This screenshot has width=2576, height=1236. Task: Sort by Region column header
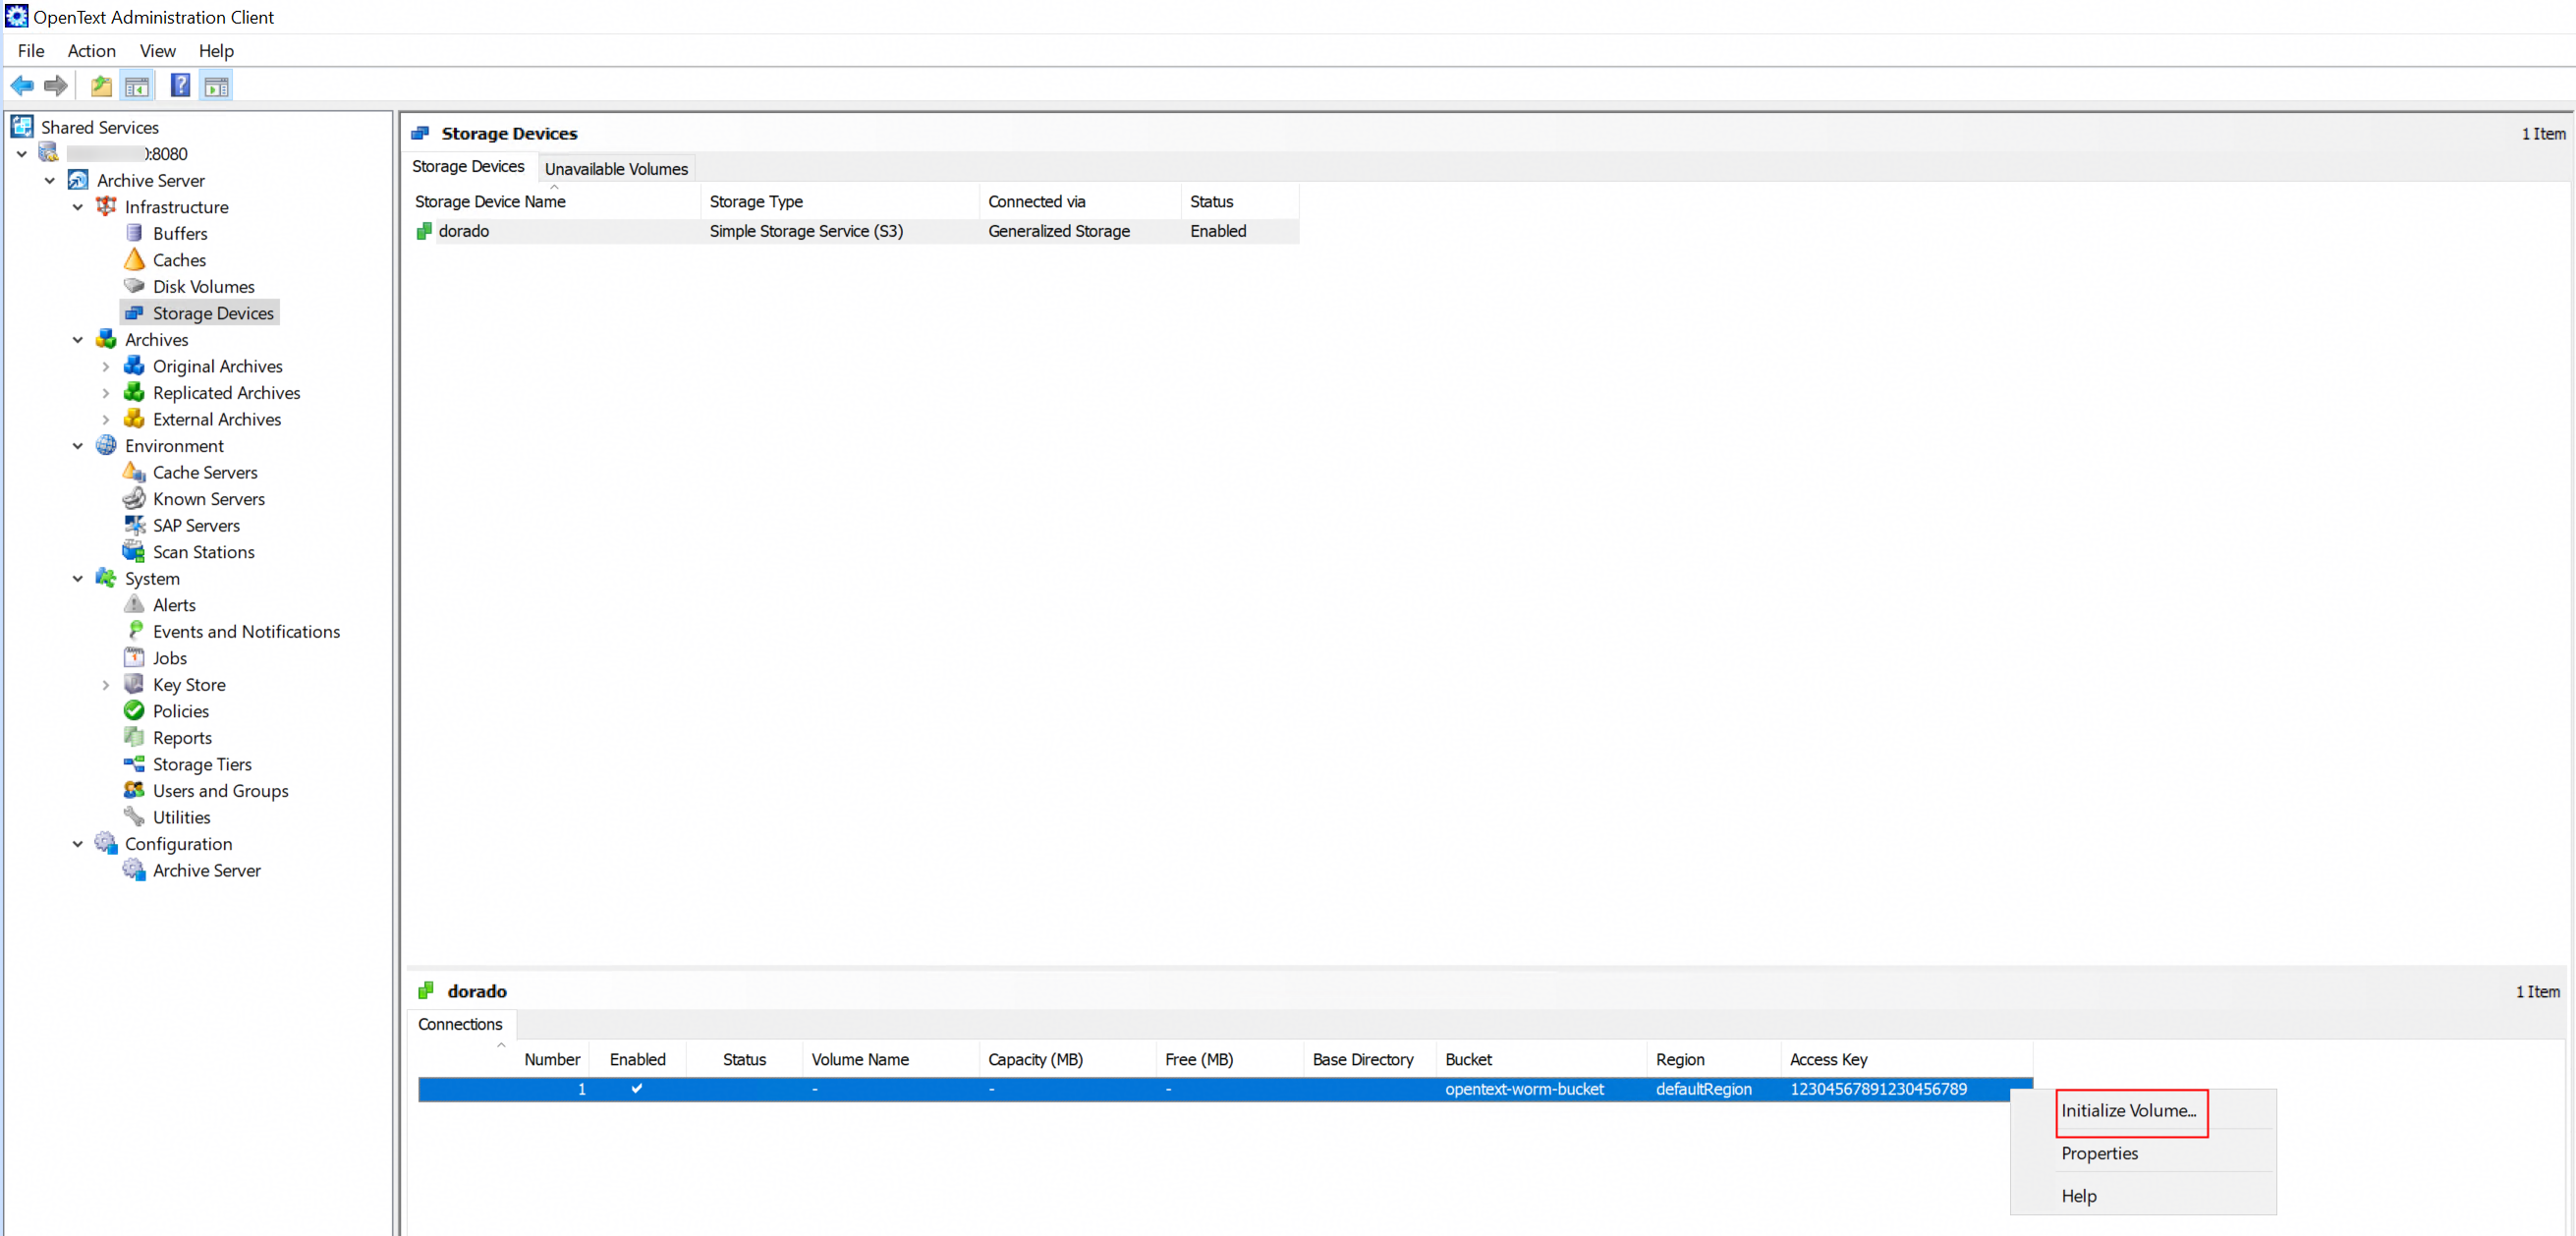click(x=1714, y=1059)
